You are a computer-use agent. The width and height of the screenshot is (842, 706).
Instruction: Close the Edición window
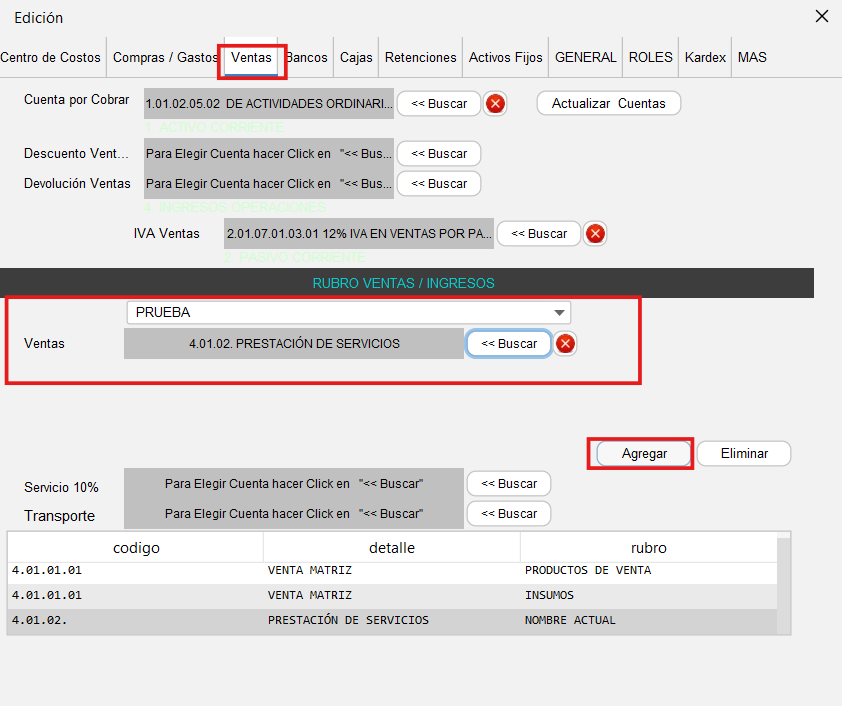[x=822, y=17]
